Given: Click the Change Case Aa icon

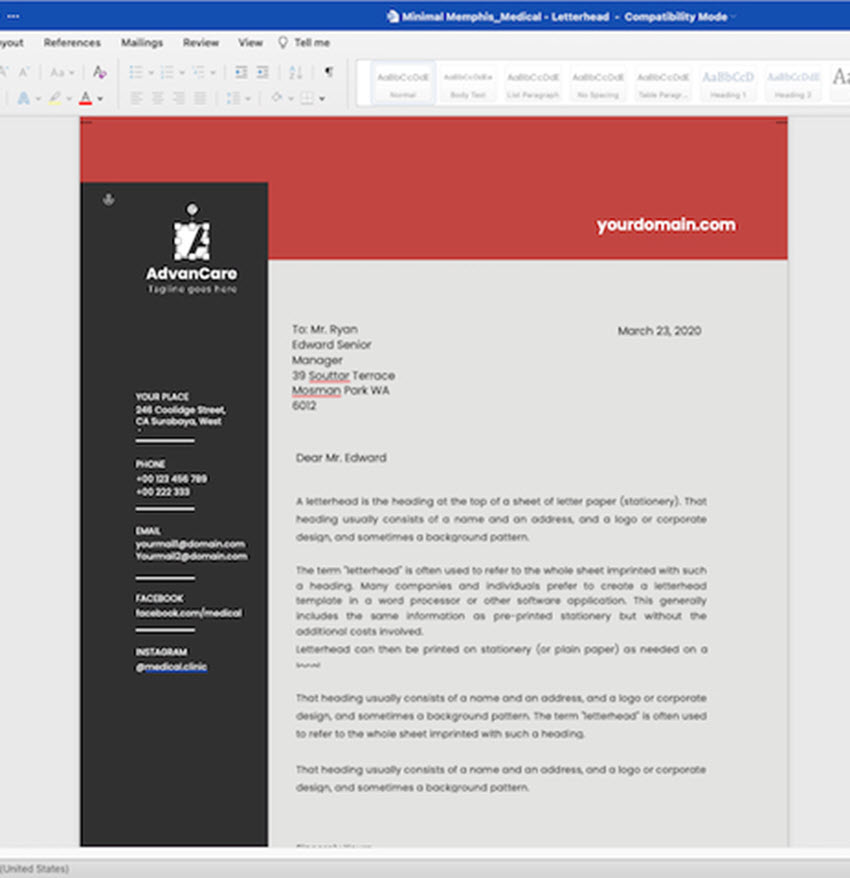Looking at the screenshot, I should 57,72.
